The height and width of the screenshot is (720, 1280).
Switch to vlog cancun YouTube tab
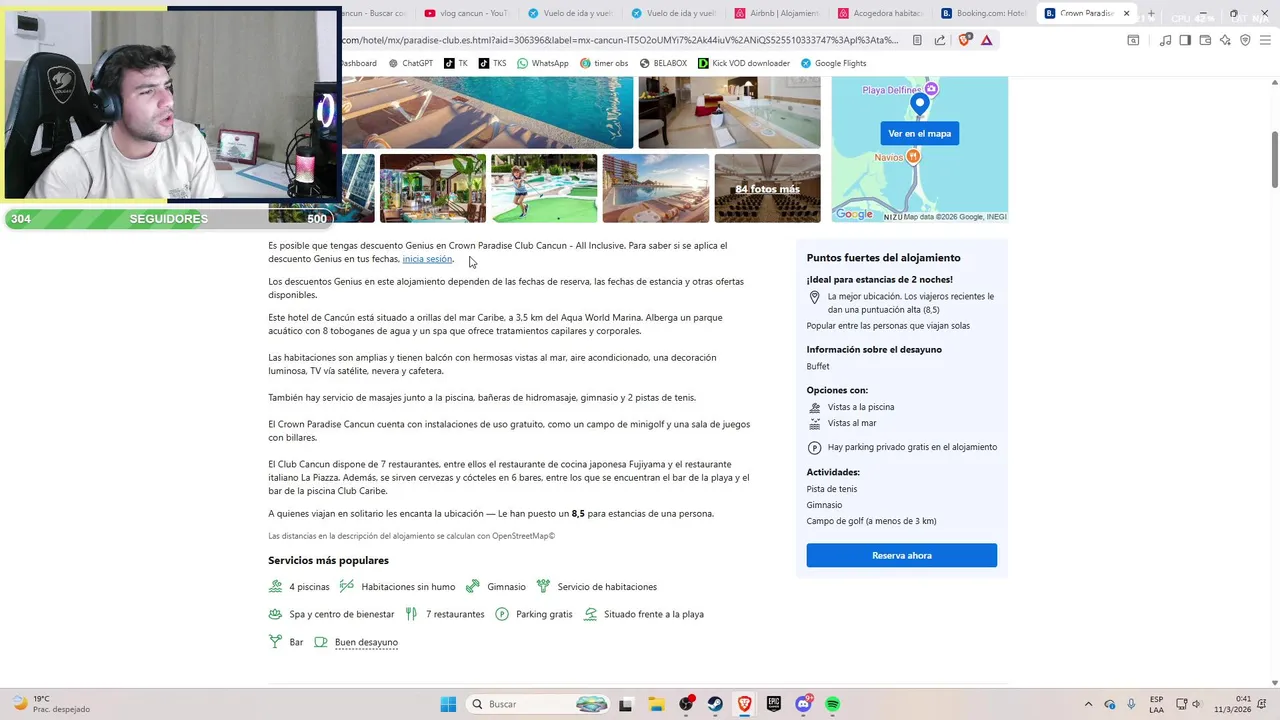466,13
